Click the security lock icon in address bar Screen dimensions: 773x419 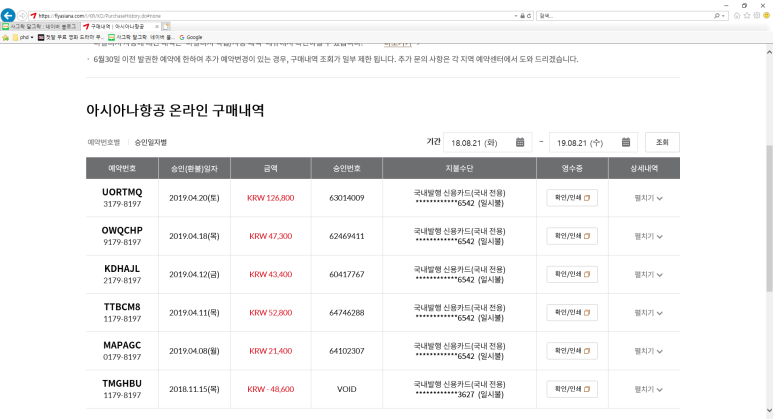pyautogui.click(x=523, y=16)
